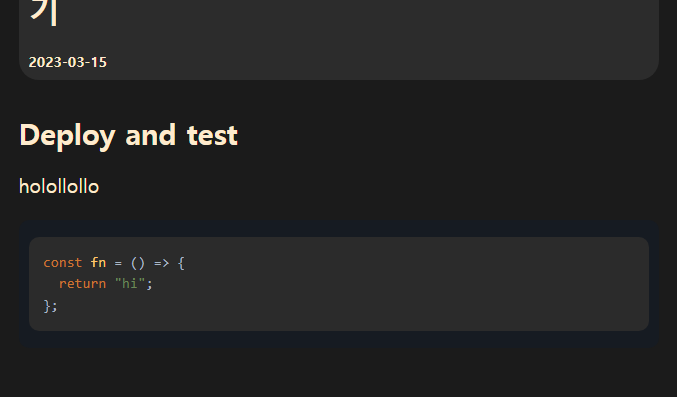Click the opening curly brace
The width and height of the screenshot is (677, 397).
[181, 263]
